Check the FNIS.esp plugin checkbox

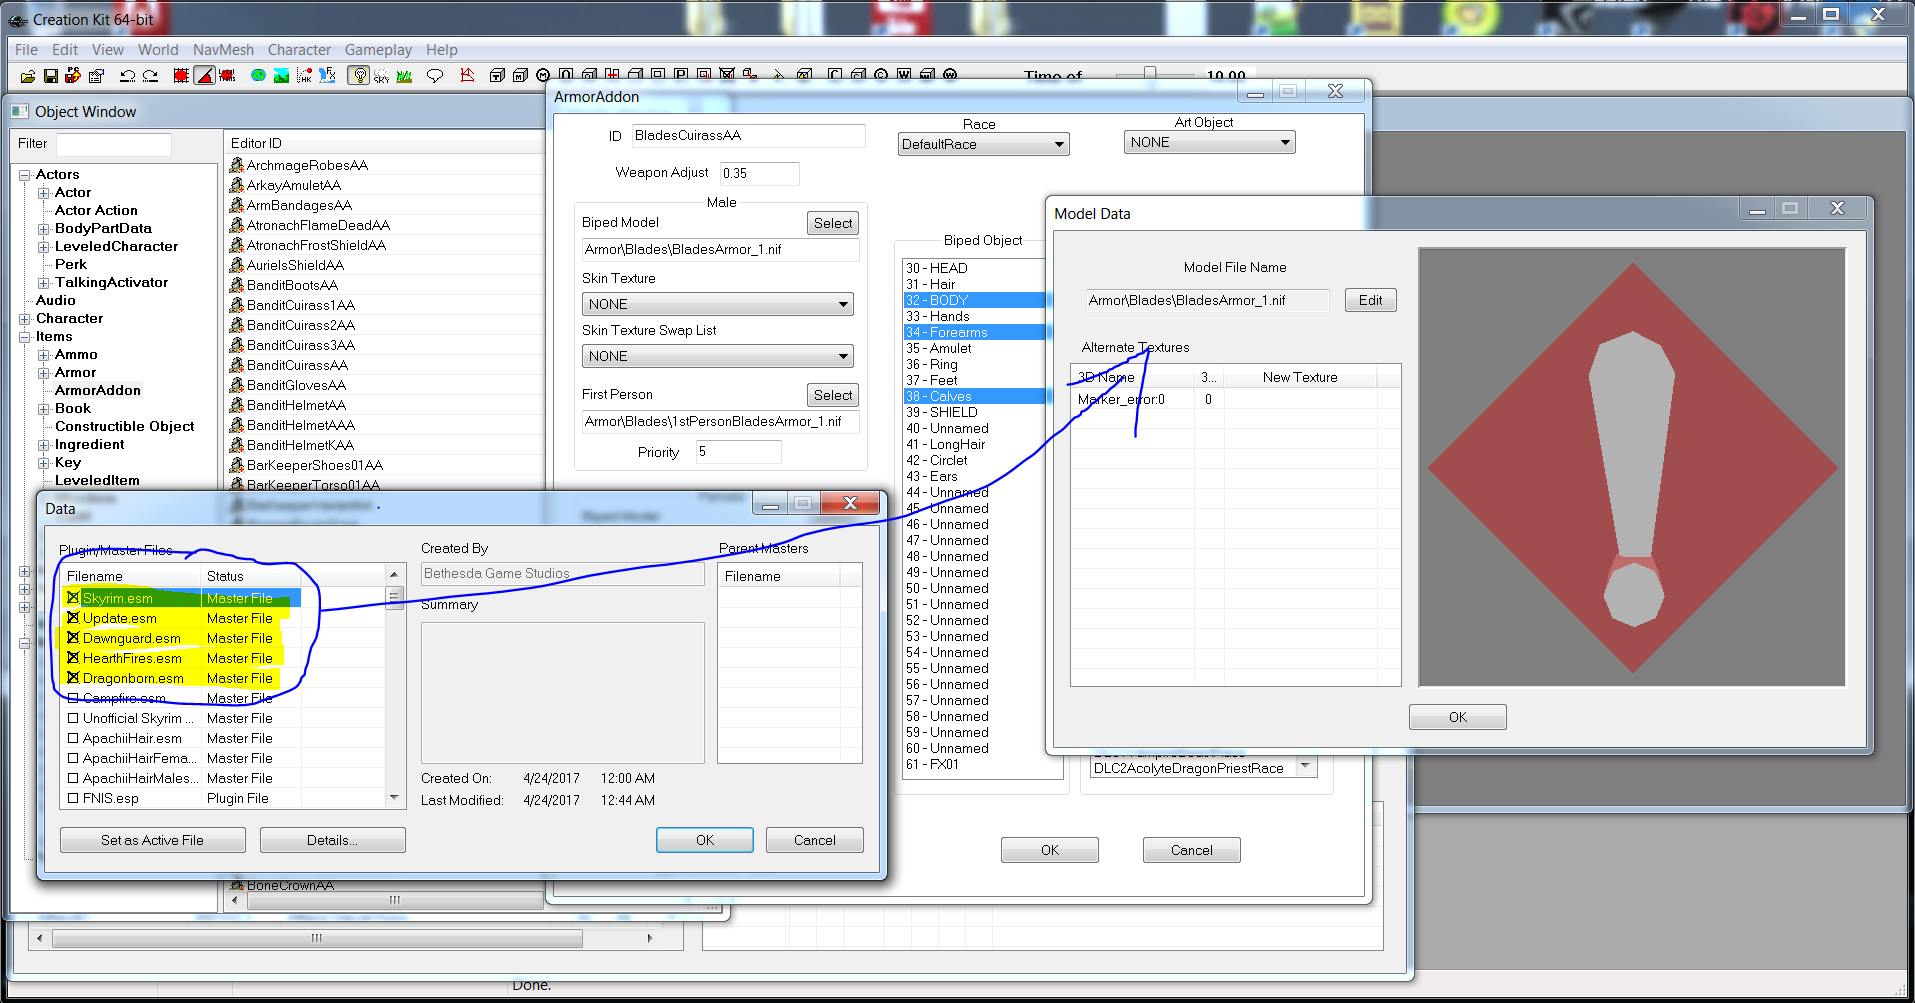click(73, 798)
